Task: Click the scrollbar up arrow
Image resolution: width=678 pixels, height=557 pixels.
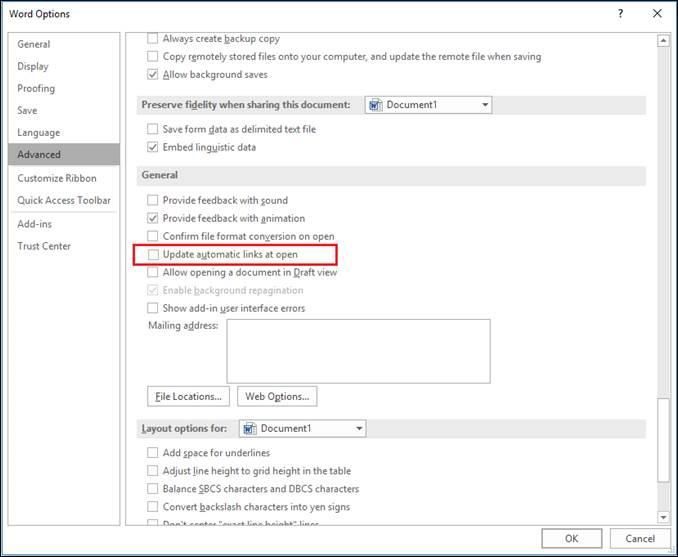Action: tap(662, 41)
